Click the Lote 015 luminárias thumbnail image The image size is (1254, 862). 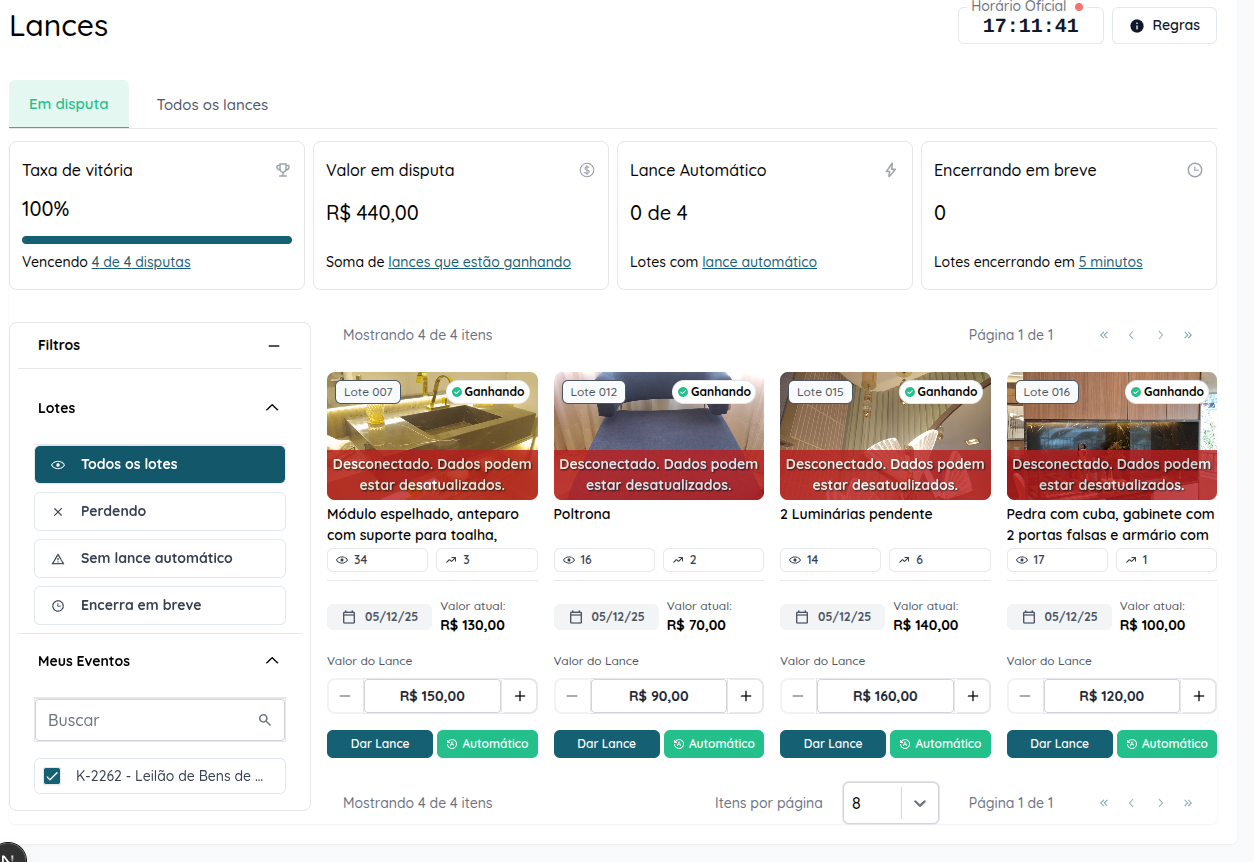[x=885, y=422]
